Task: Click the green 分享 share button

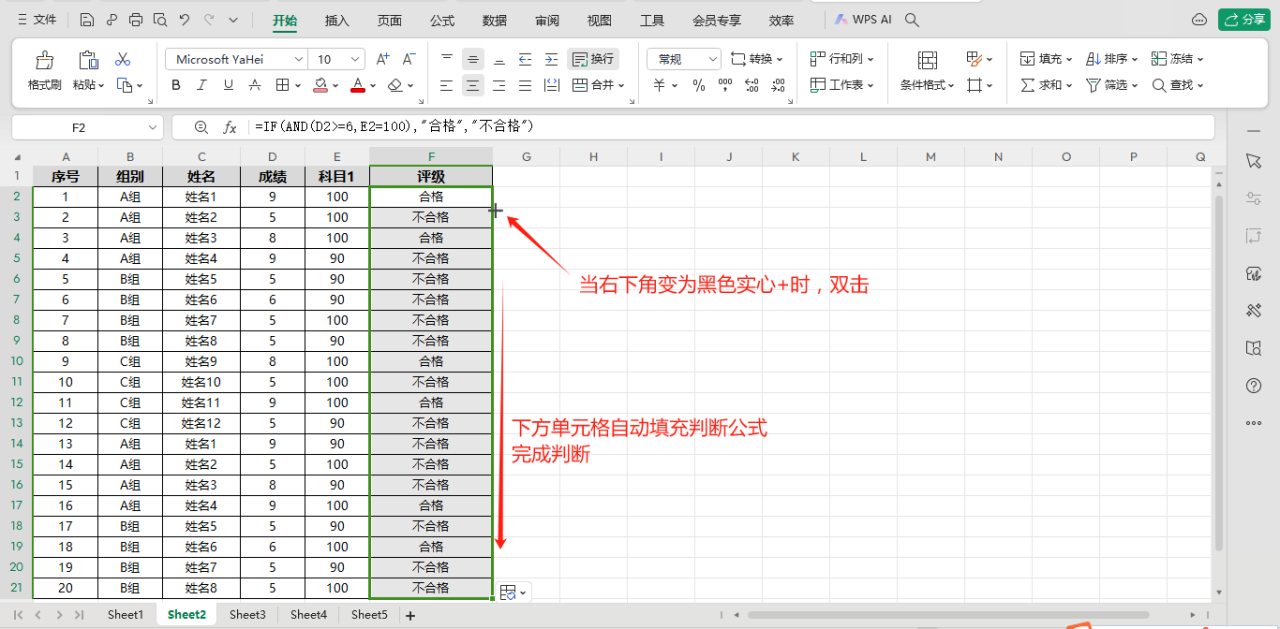Action: (x=1244, y=20)
